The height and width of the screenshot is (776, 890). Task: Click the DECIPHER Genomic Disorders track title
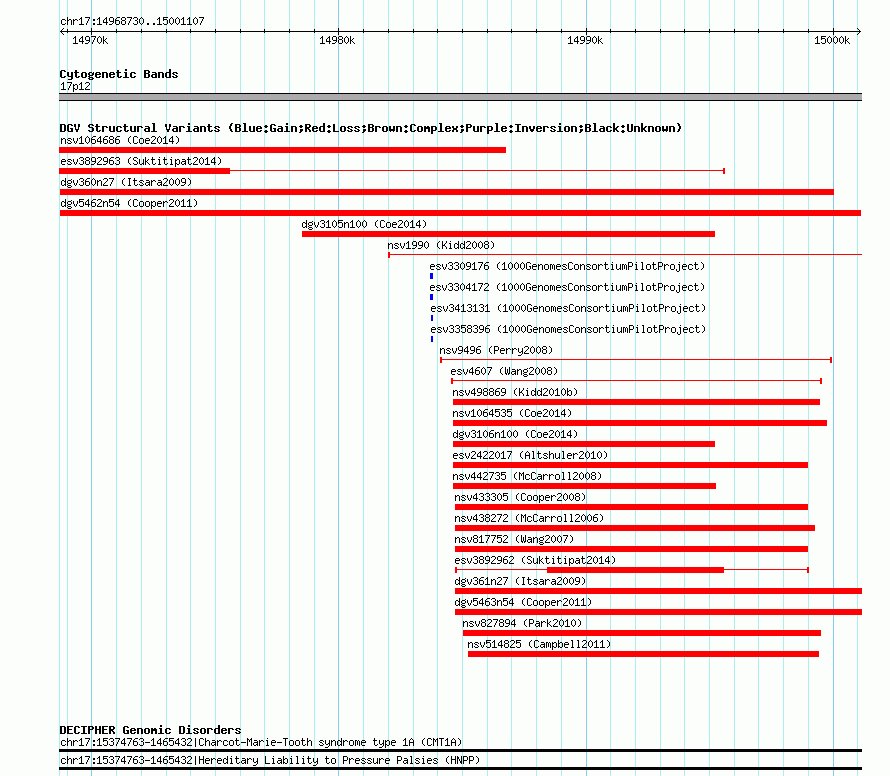[150, 730]
